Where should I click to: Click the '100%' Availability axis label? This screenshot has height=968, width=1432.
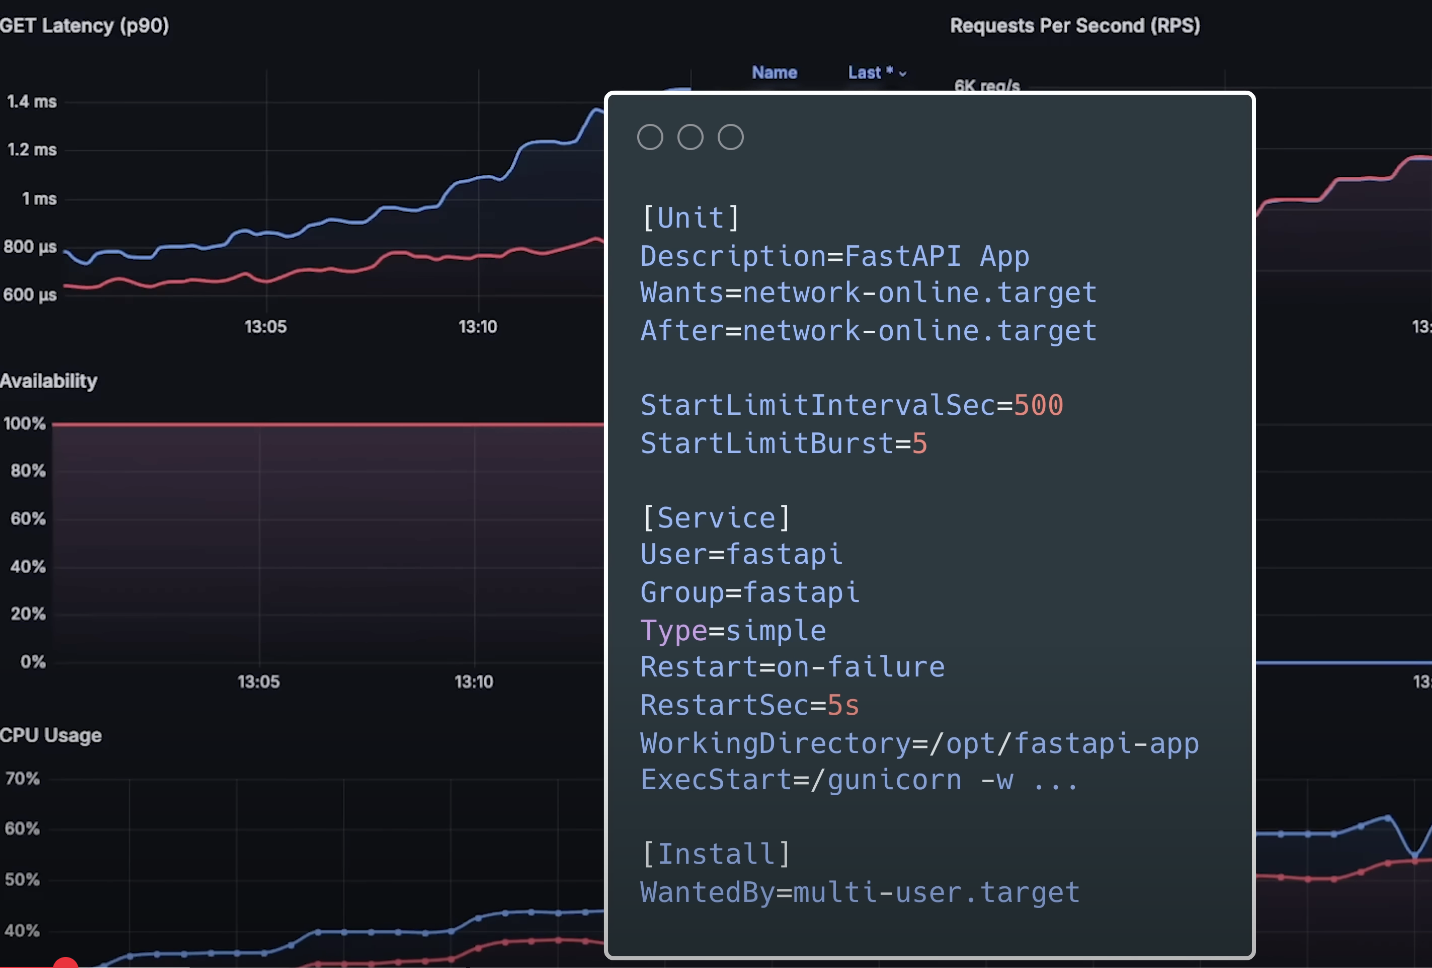pyautogui.click(x=25, y=424)
